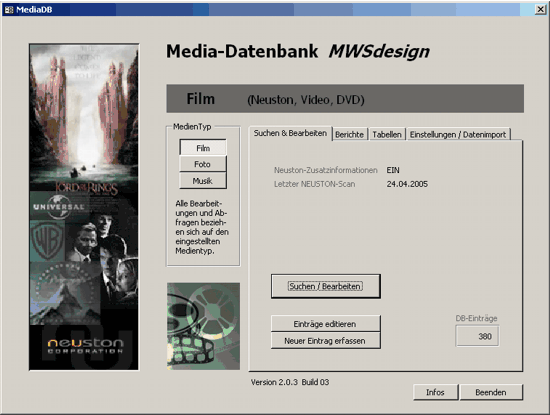The width and height of the screenshot is (550, 415).
Task: Switch media type to Foto
Action: click(203, 164)
